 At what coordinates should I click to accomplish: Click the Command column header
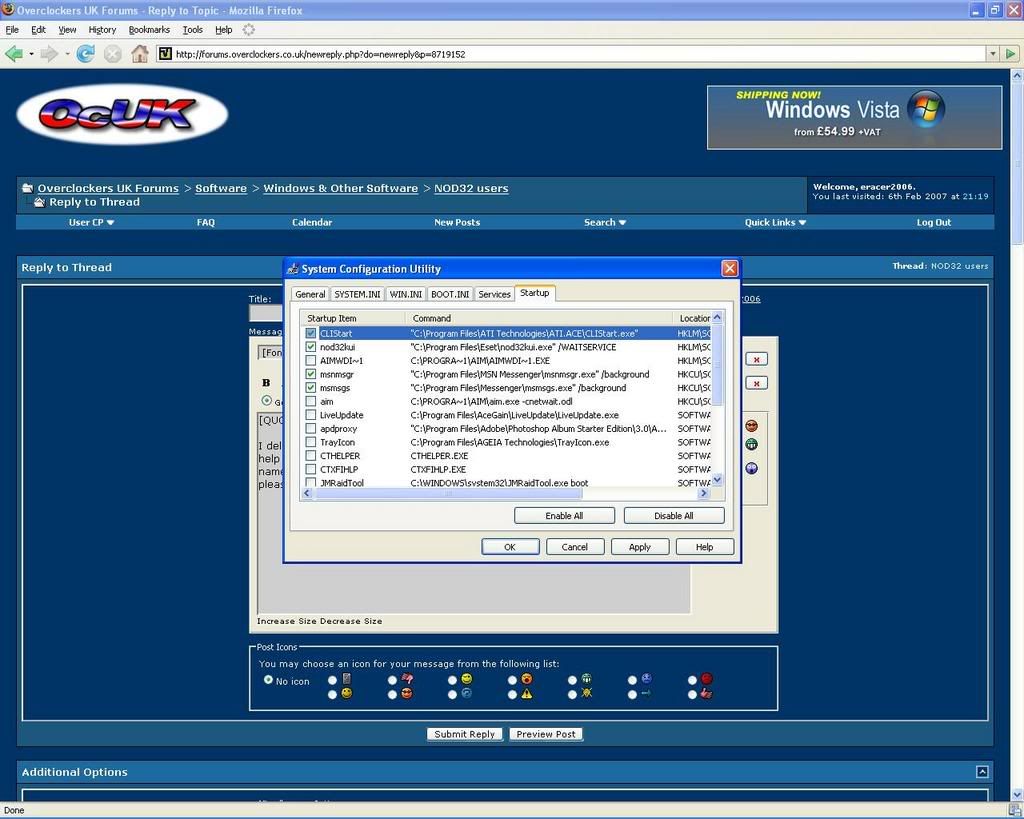(539, 318)
